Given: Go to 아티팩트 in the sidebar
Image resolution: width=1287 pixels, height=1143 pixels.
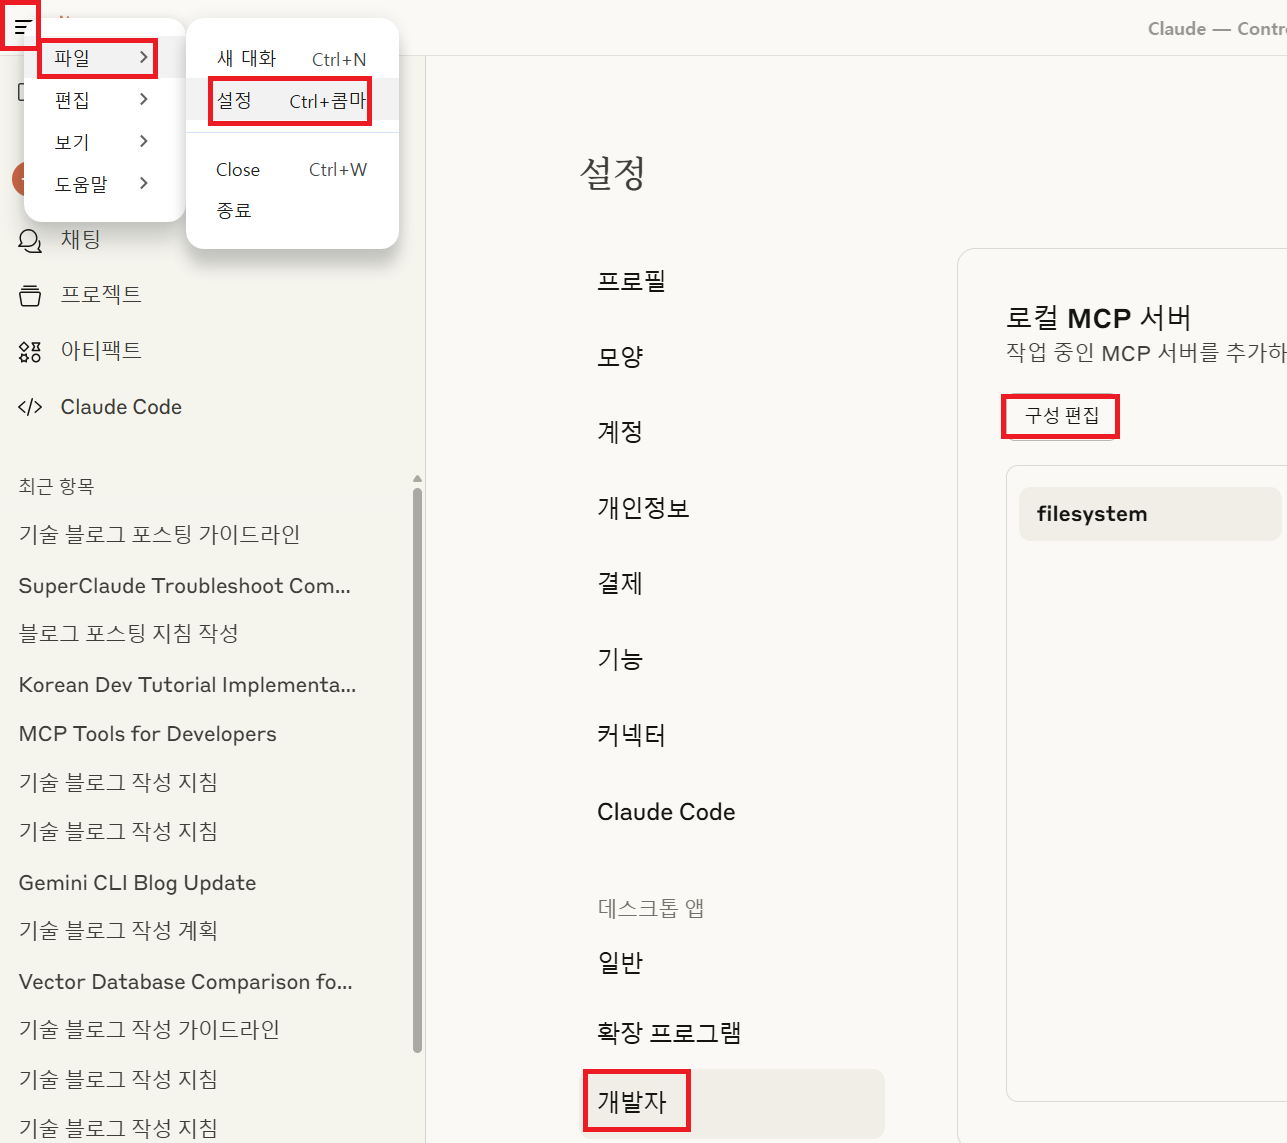Looking at the screenshot, I should point(101,351).
